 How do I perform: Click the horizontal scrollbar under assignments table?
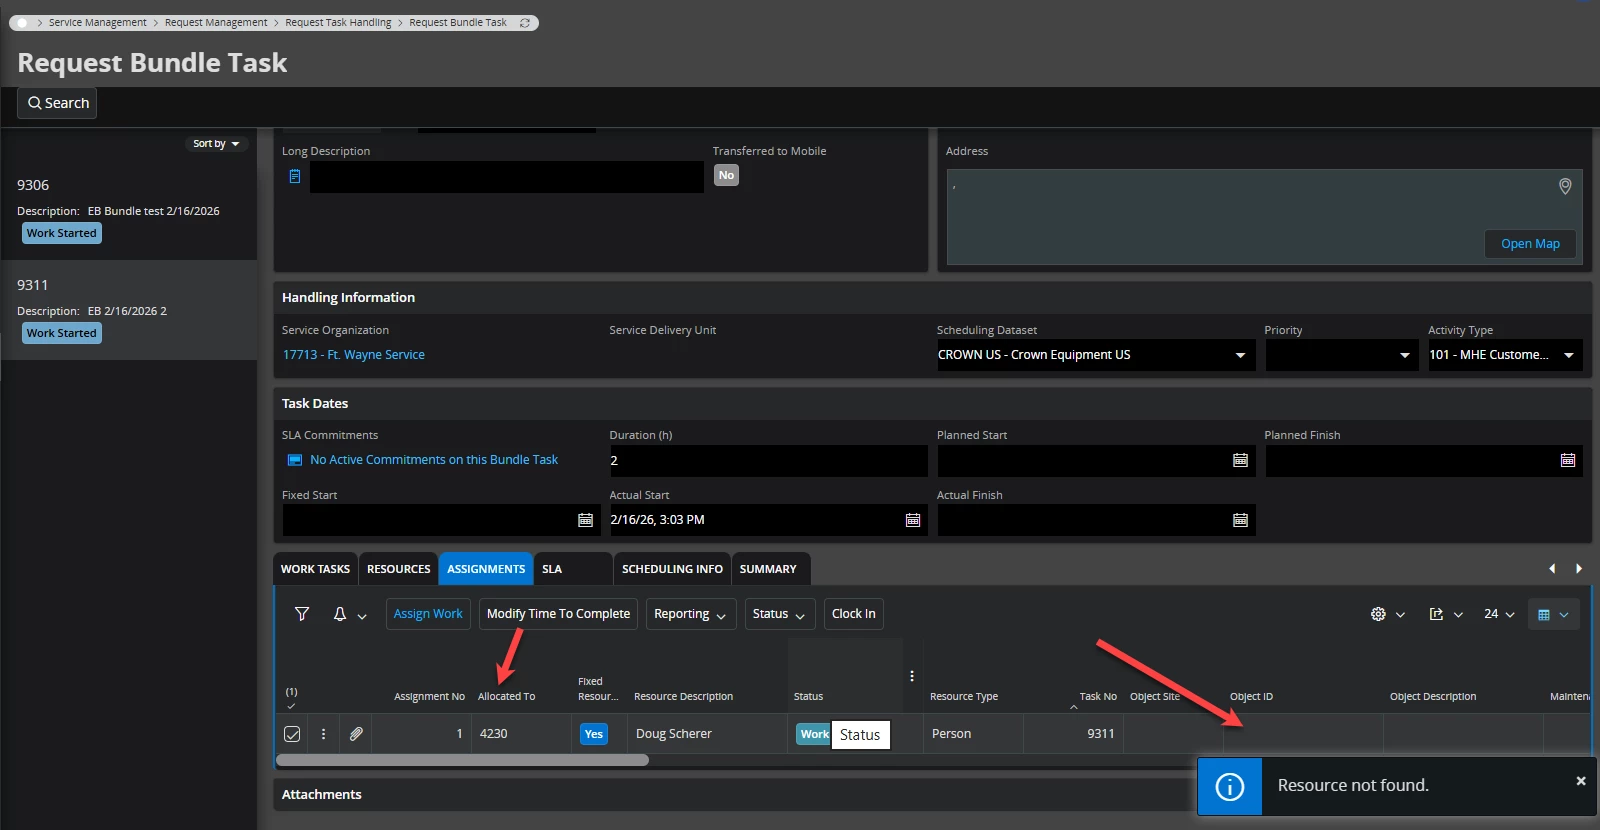[x=462, y=760]
